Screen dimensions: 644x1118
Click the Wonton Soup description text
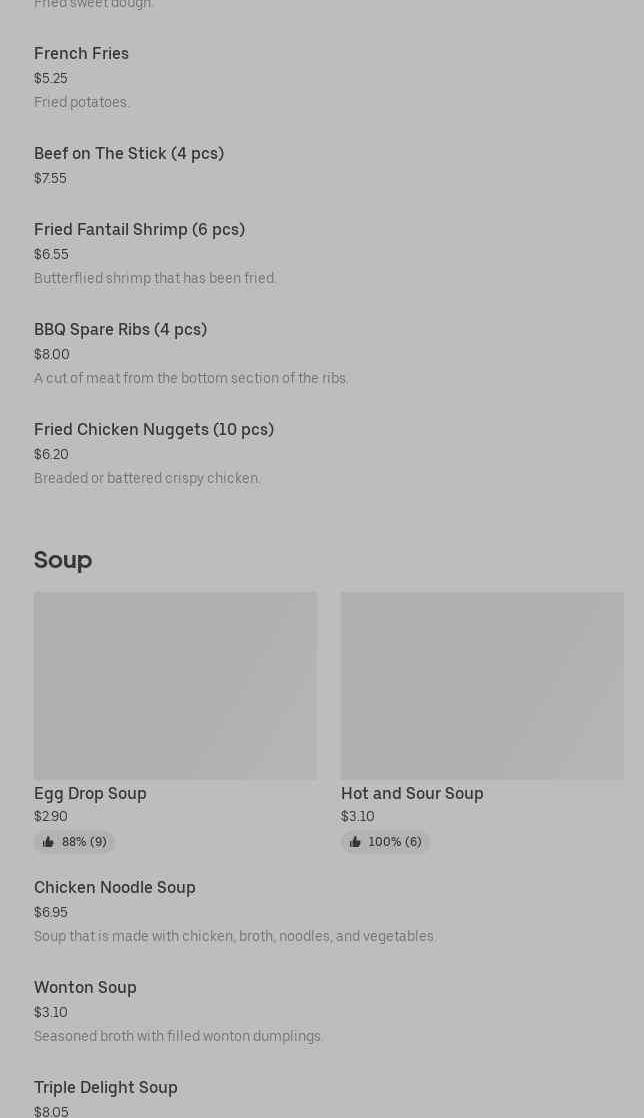(179, 1037)
